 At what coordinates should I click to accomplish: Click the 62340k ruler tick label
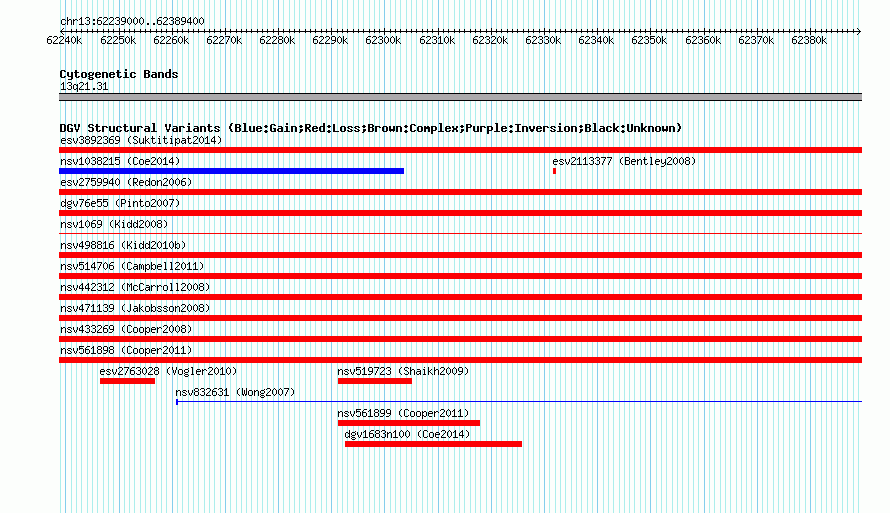pos(596,40)
